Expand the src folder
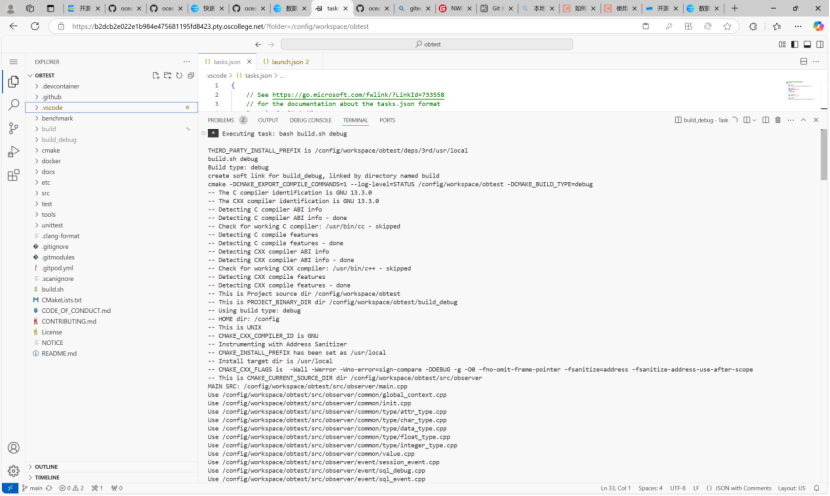830x496 pixels. click(111, 193)
